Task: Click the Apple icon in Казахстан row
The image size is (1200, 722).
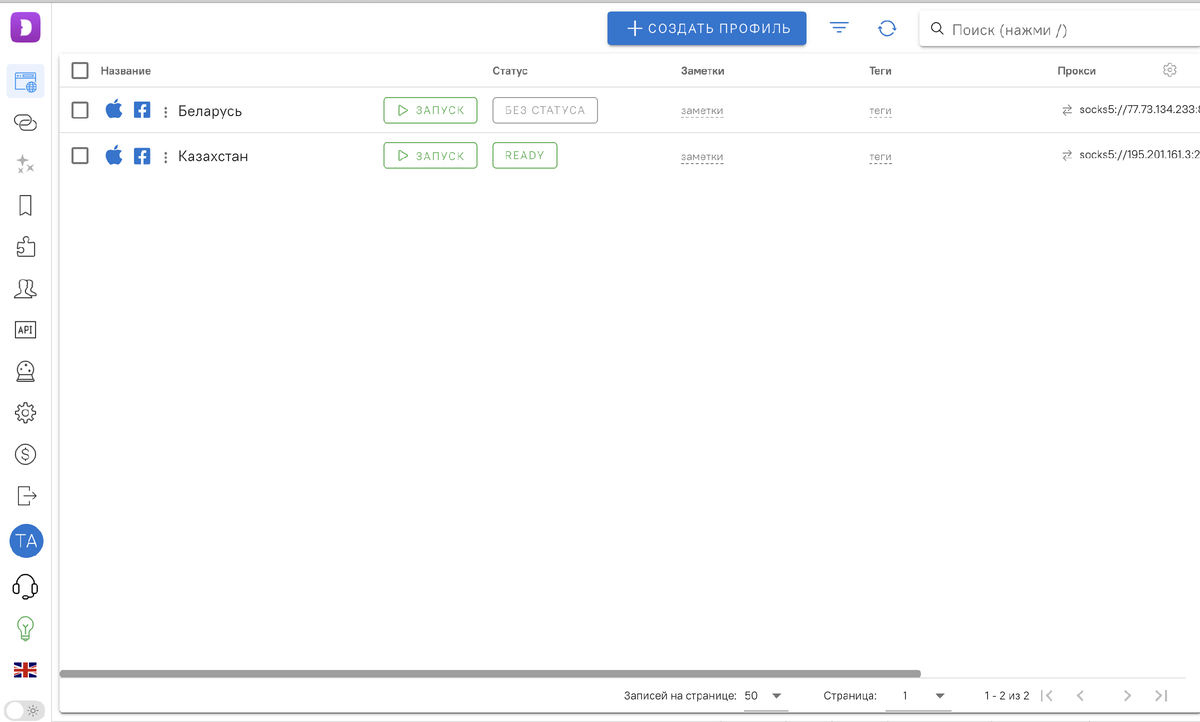Action: tap(114, 155)
